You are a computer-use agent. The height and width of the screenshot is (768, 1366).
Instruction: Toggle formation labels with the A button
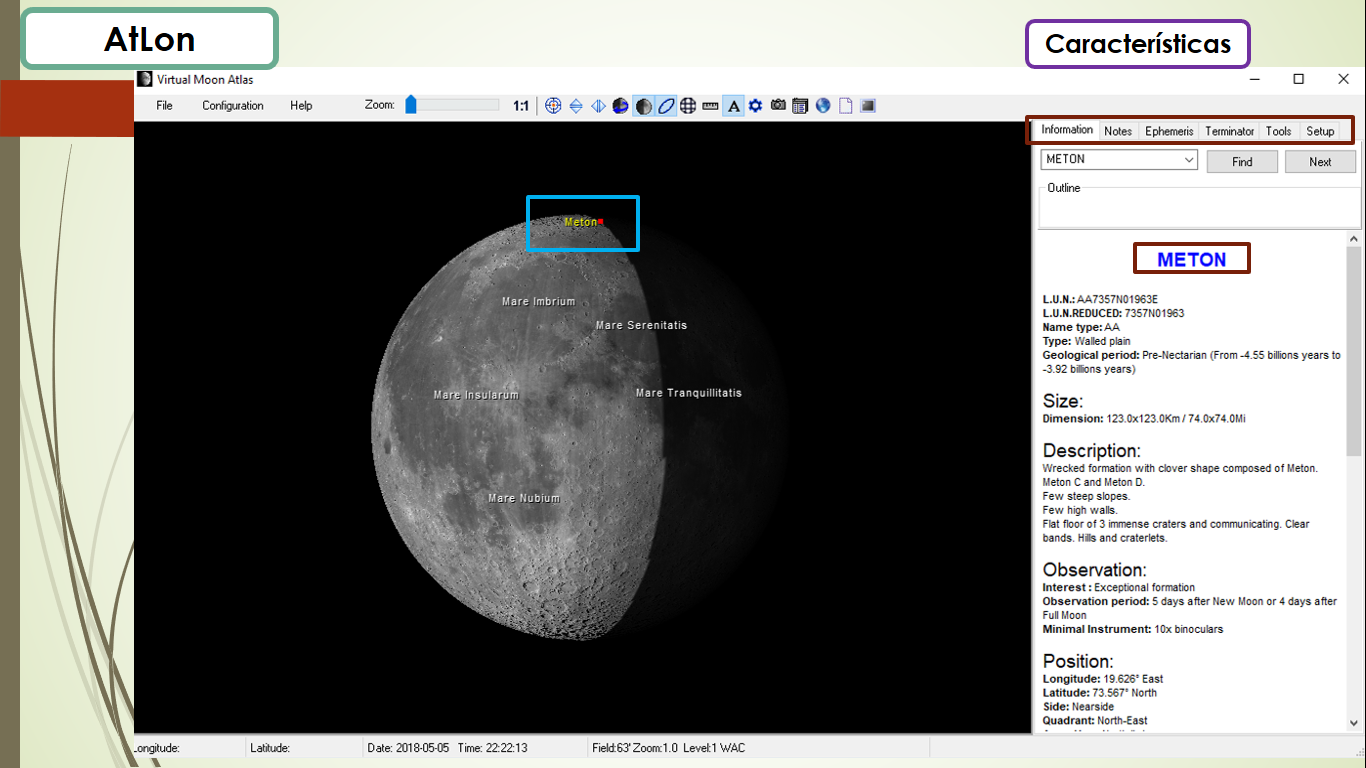click(x=733, y=106)
